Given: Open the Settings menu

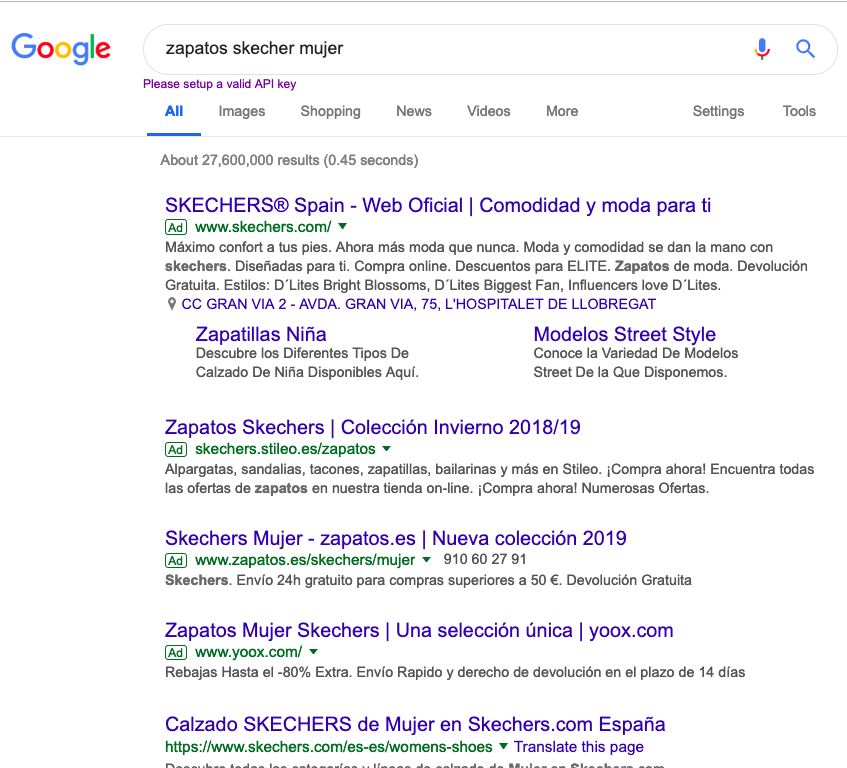Looking at the screenshot, I should [718, 111].
